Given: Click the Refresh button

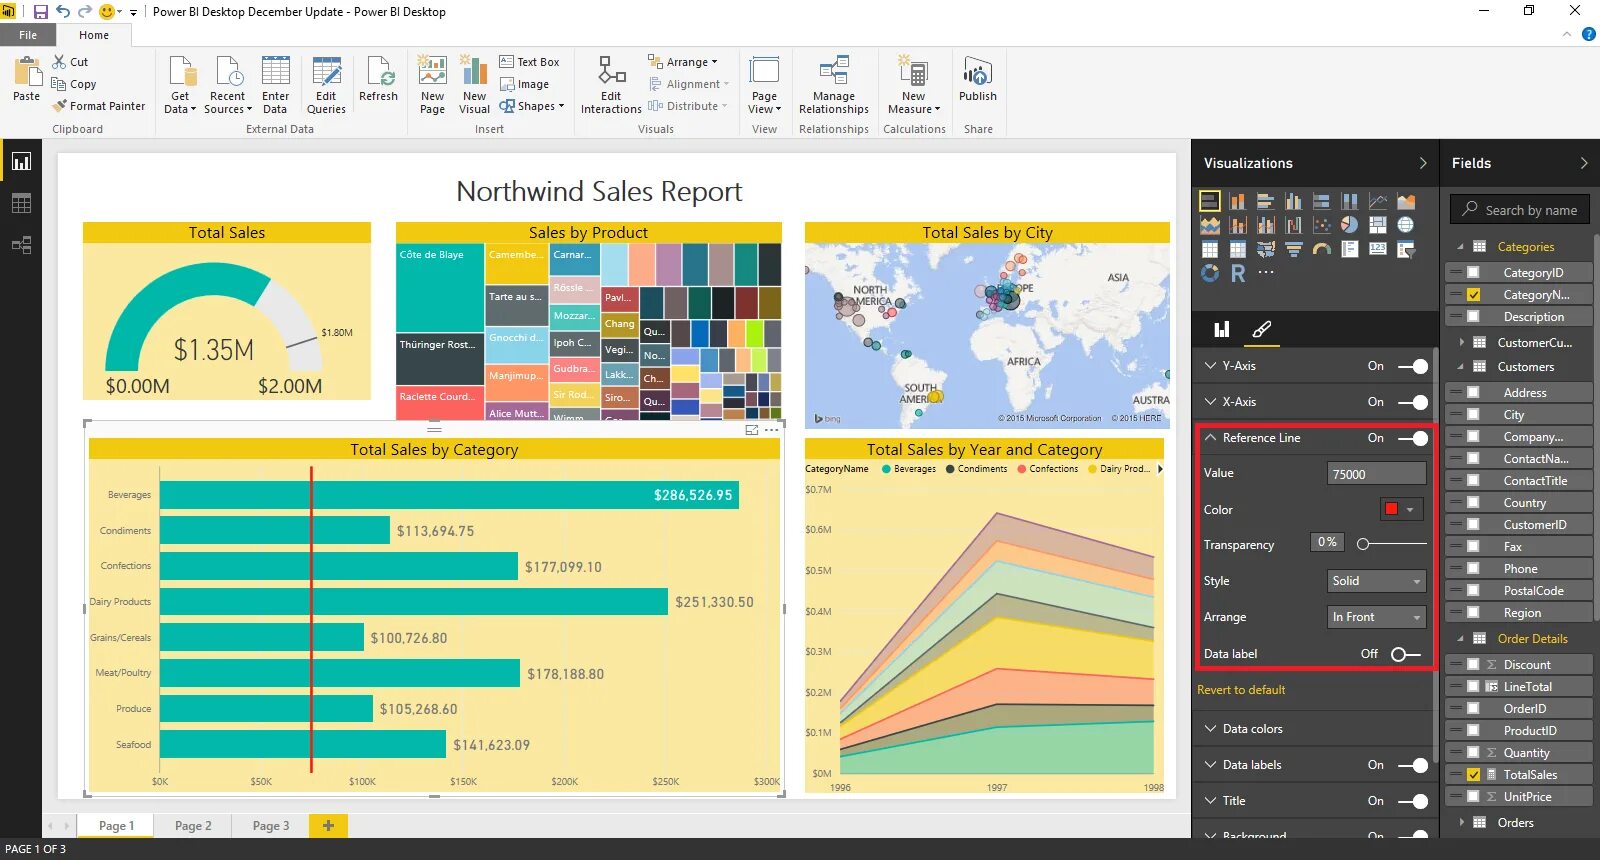Looking at the screenshot, I should click(378, 80).
